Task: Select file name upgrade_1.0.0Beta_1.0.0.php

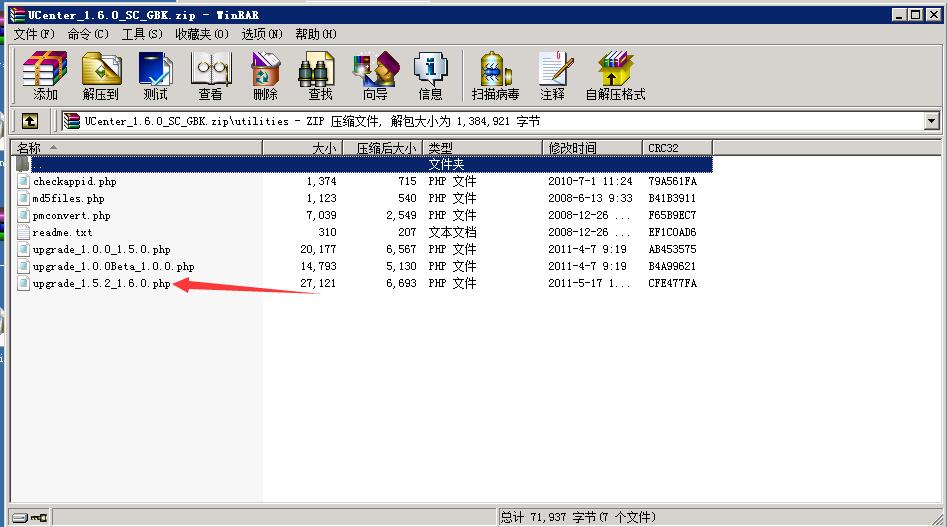Action: pyautogui.click(x=114, y=266)
